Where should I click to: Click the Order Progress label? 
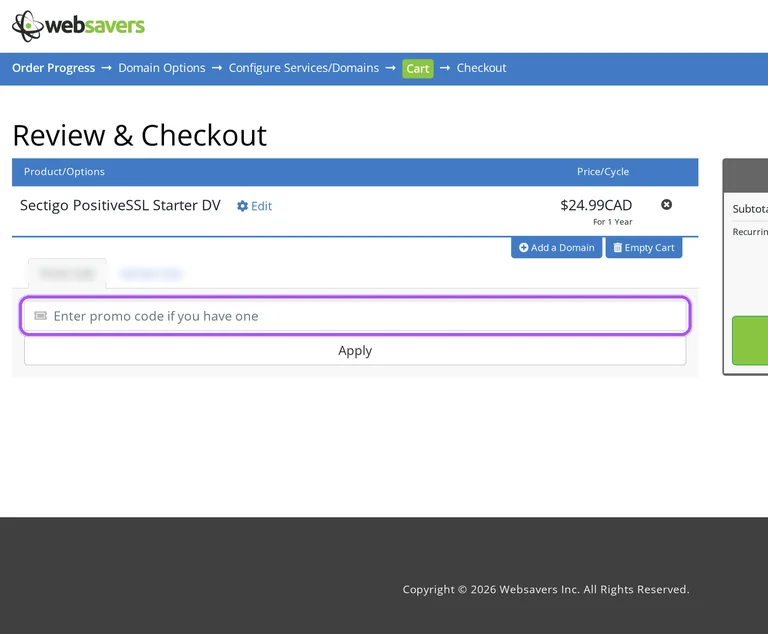53,68
